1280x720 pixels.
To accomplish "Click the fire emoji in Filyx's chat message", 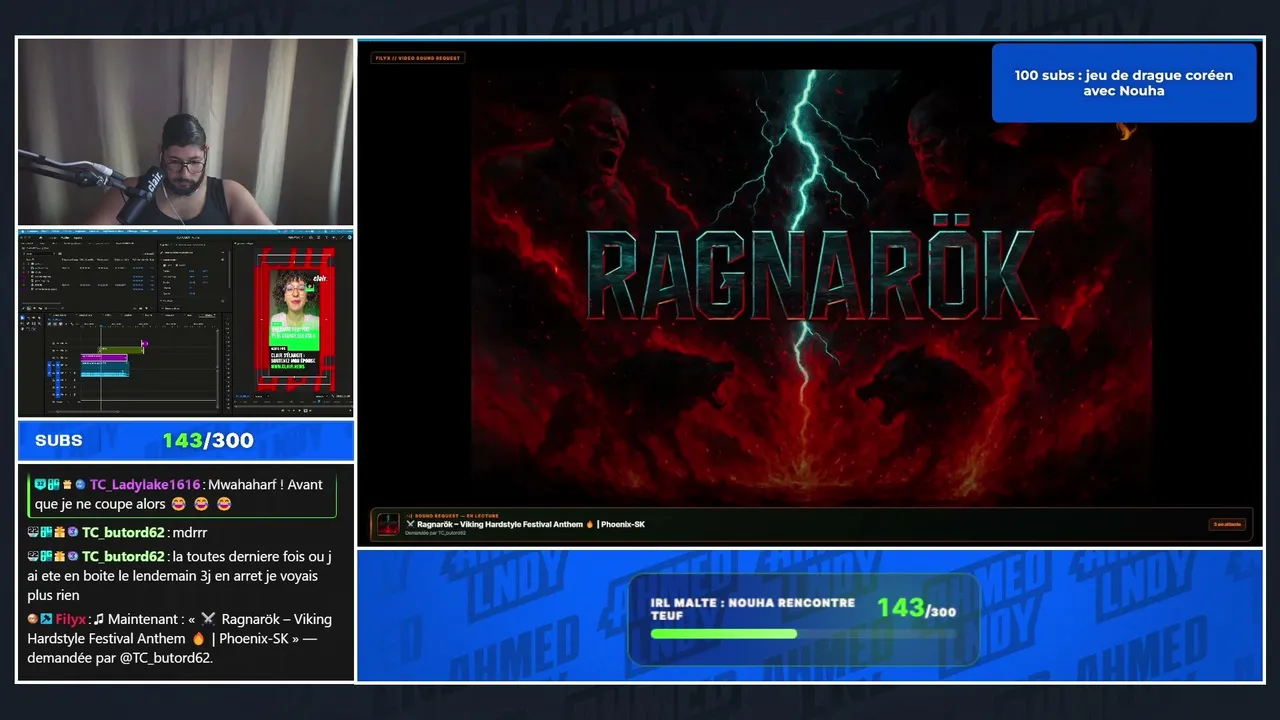I will pyautogui.click(x=198, y=639).
